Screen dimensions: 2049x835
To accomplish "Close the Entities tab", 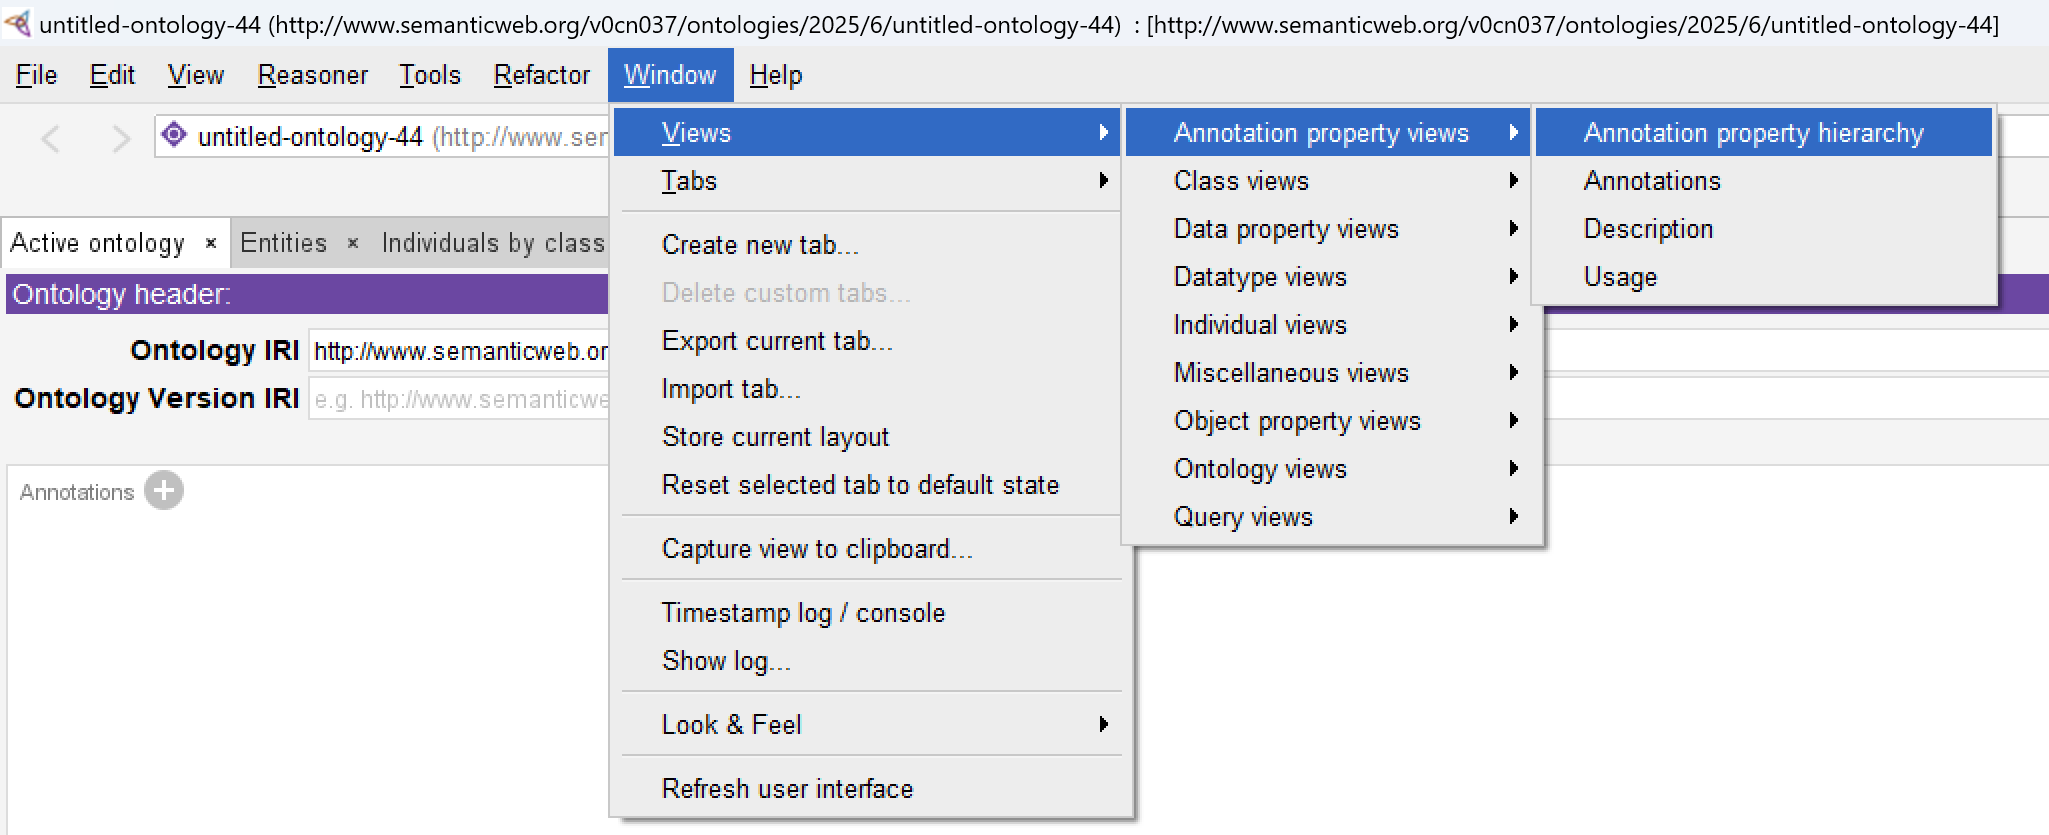I will click(x=353, y=243).
